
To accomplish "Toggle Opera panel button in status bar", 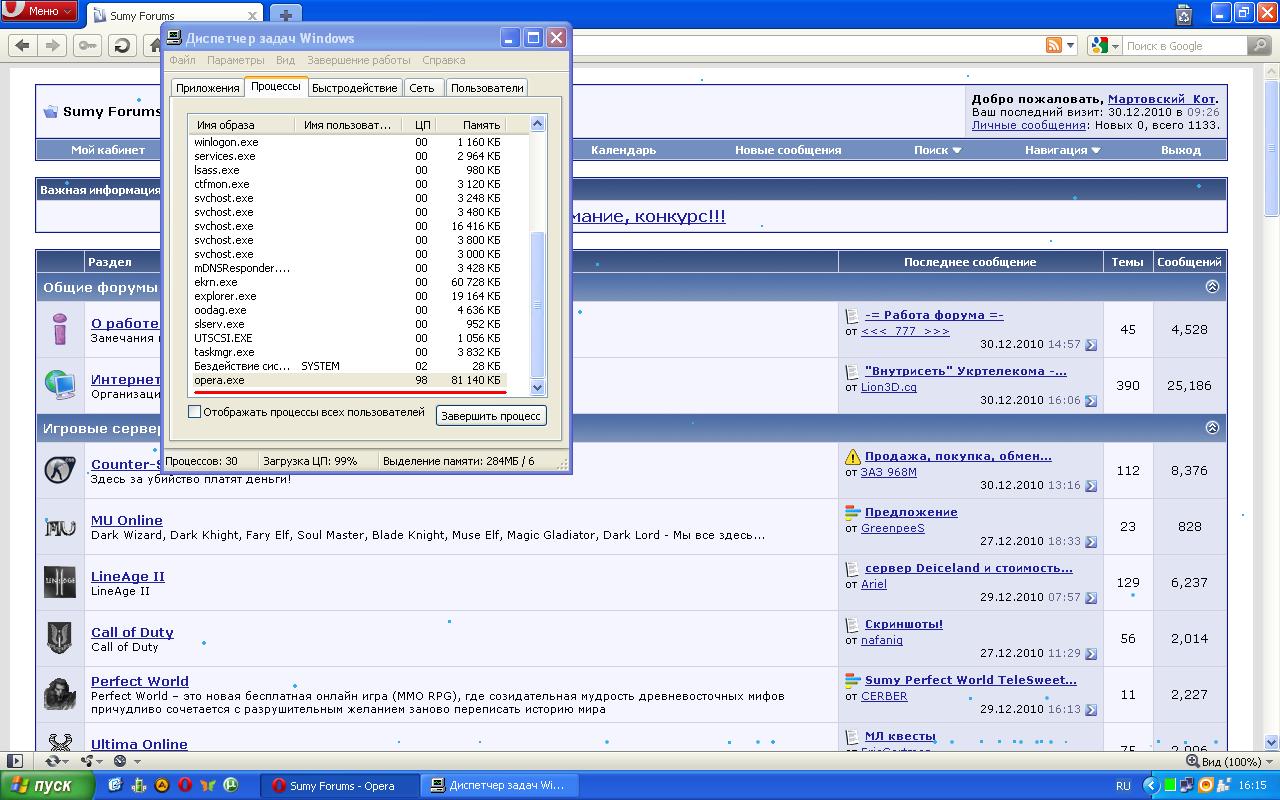I will (15, 761).
